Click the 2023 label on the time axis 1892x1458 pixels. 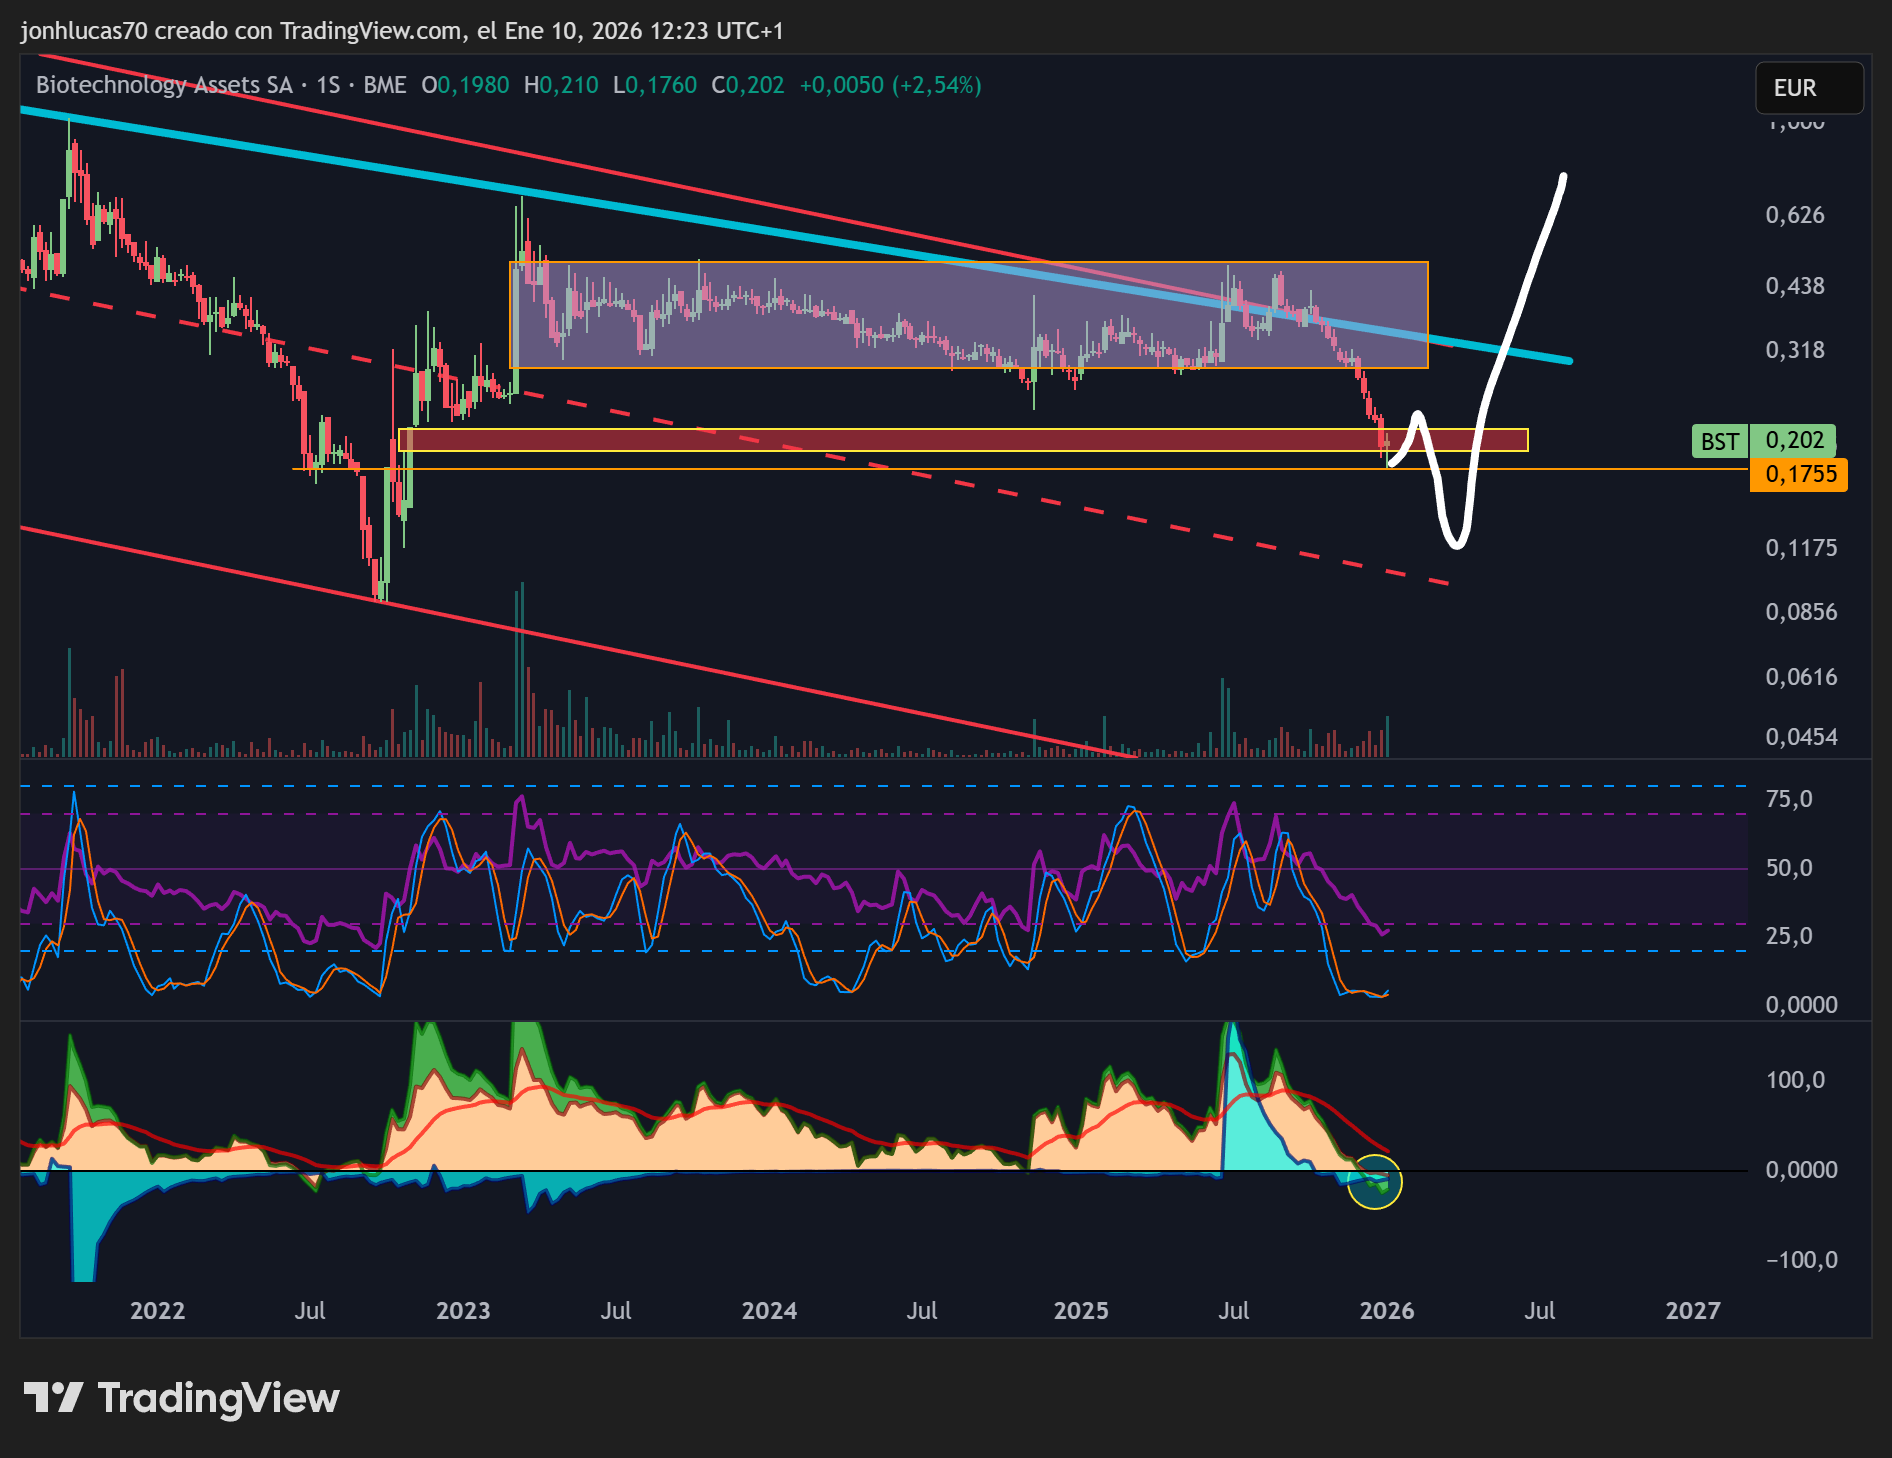coord(463,1310)
